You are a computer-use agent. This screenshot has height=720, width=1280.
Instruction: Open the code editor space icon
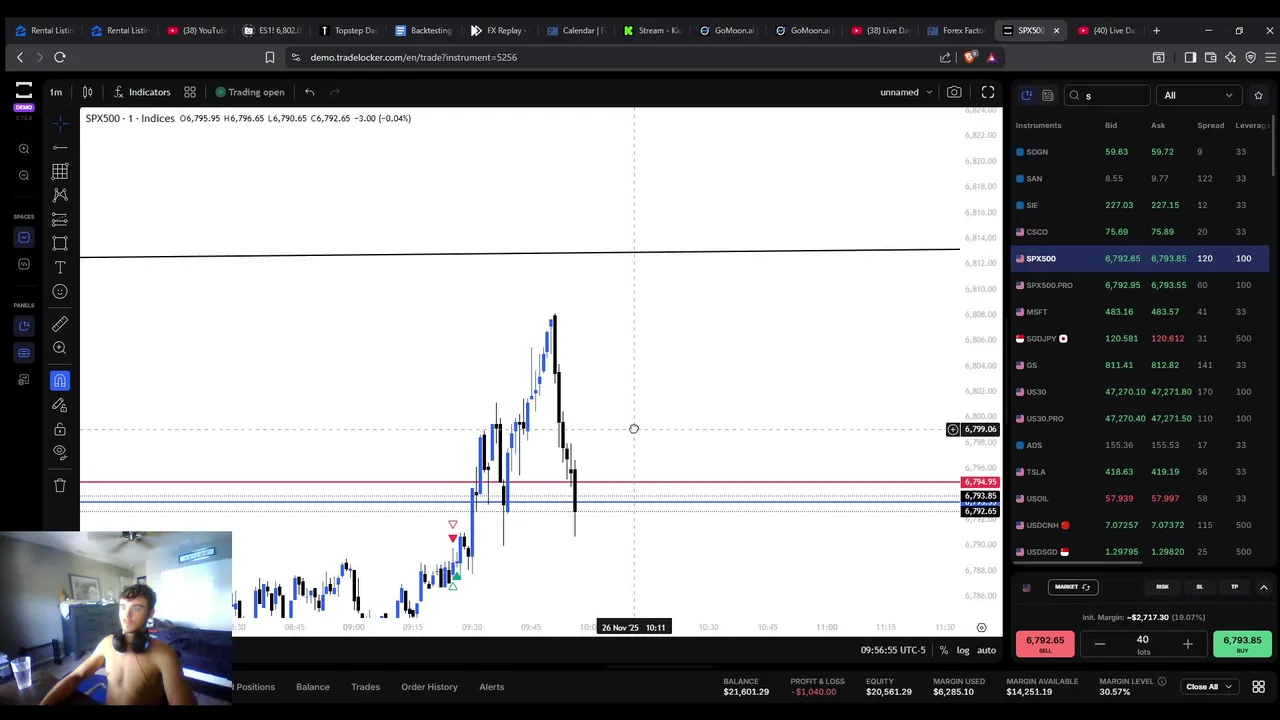pos(24,264)
